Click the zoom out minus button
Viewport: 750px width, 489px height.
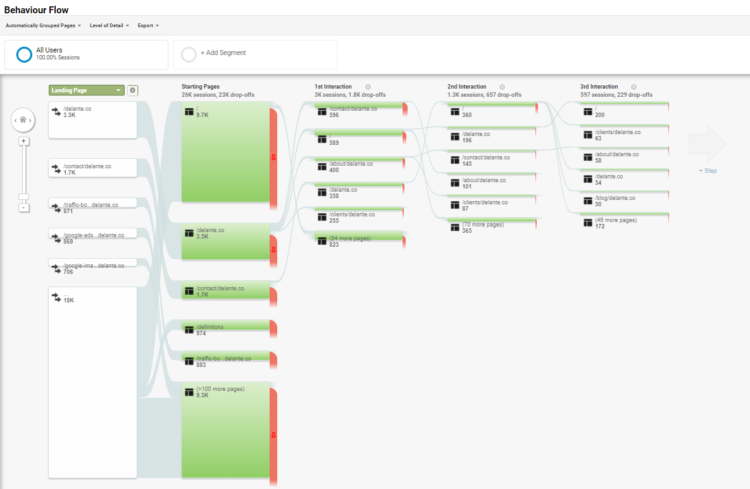[x=23, y=209]
